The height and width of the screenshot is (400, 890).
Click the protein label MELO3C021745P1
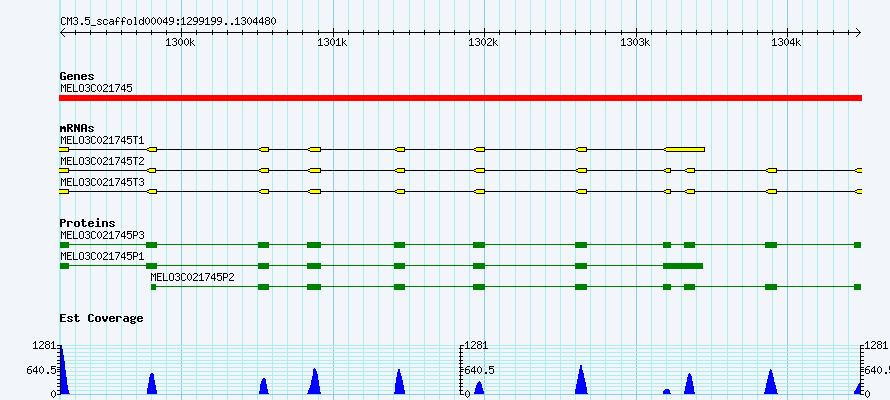tap(102, 256)
